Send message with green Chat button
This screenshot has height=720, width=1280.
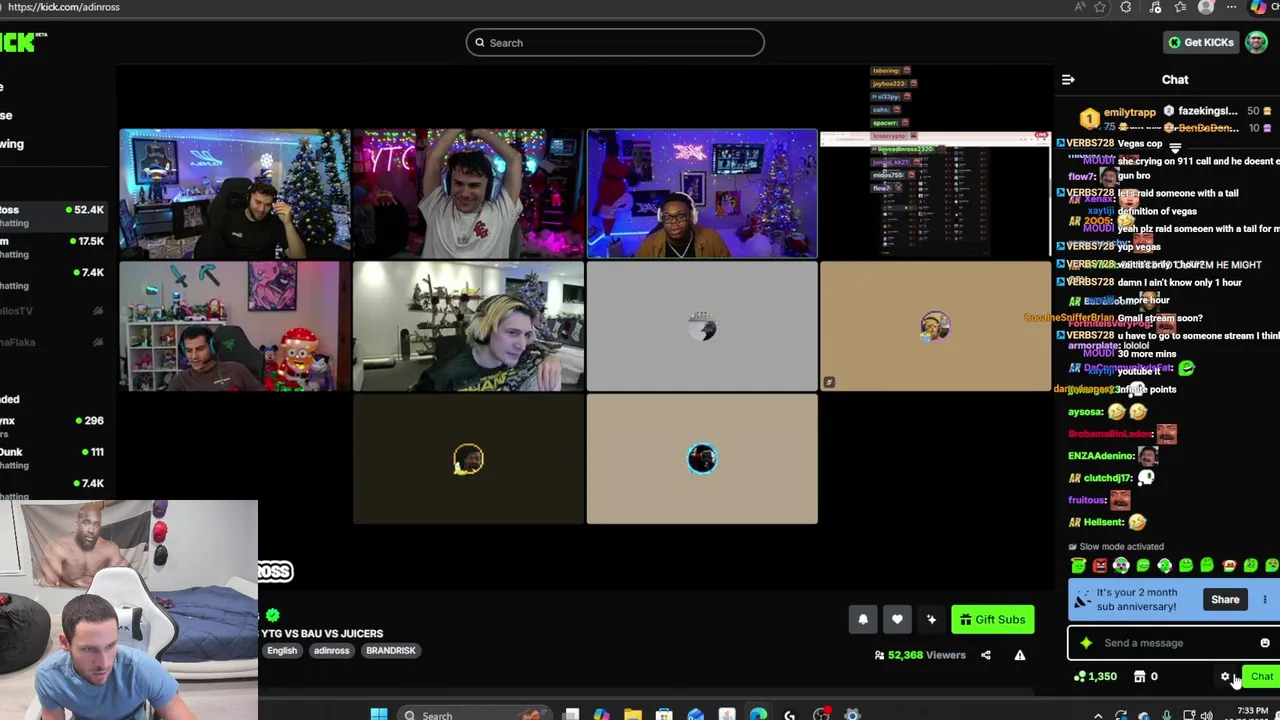(1261, 677)
